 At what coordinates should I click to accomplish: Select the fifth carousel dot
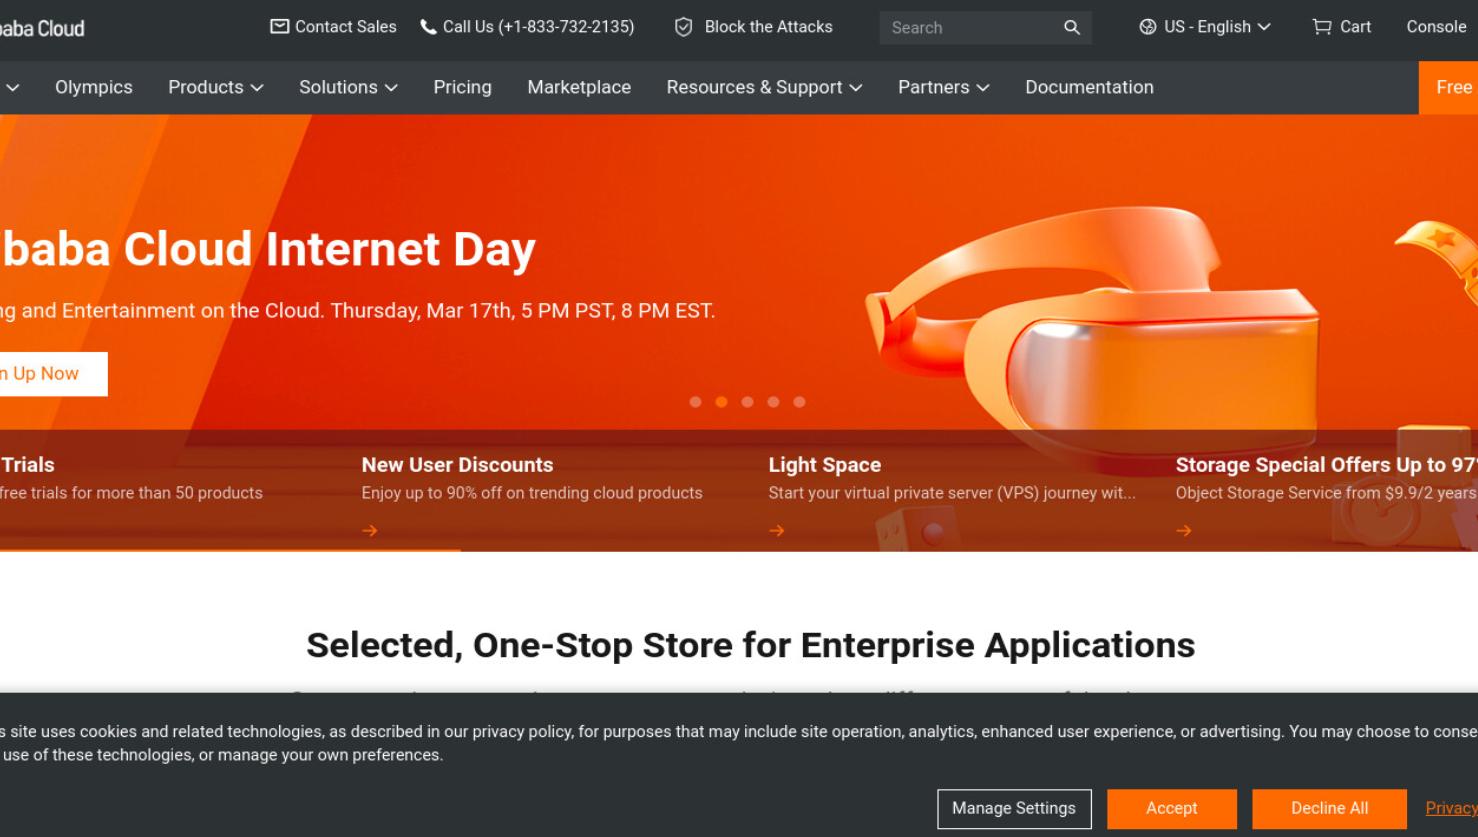pyautogui.click(x=799, y=402)
